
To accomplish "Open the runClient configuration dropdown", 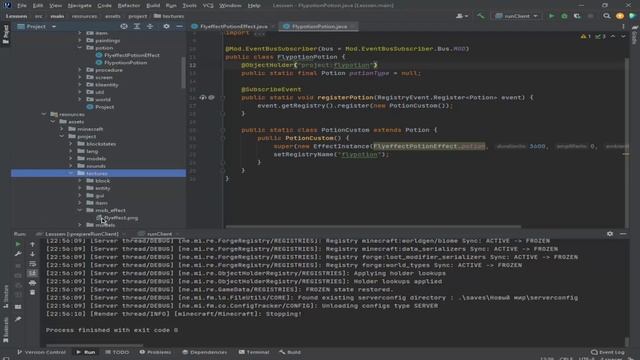I will point(516,16).
